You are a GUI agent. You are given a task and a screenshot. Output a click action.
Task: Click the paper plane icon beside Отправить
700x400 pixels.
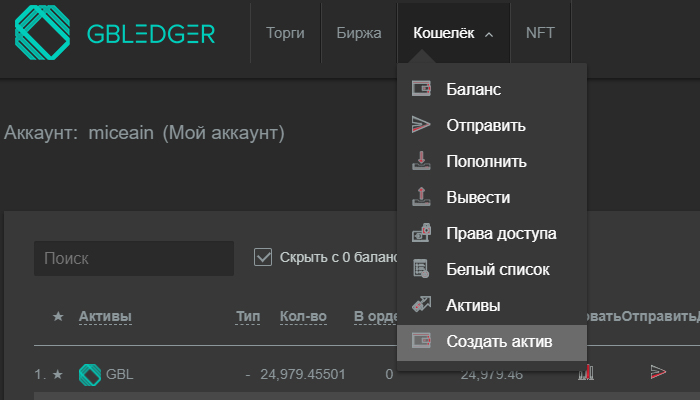(x=421, y=125)
